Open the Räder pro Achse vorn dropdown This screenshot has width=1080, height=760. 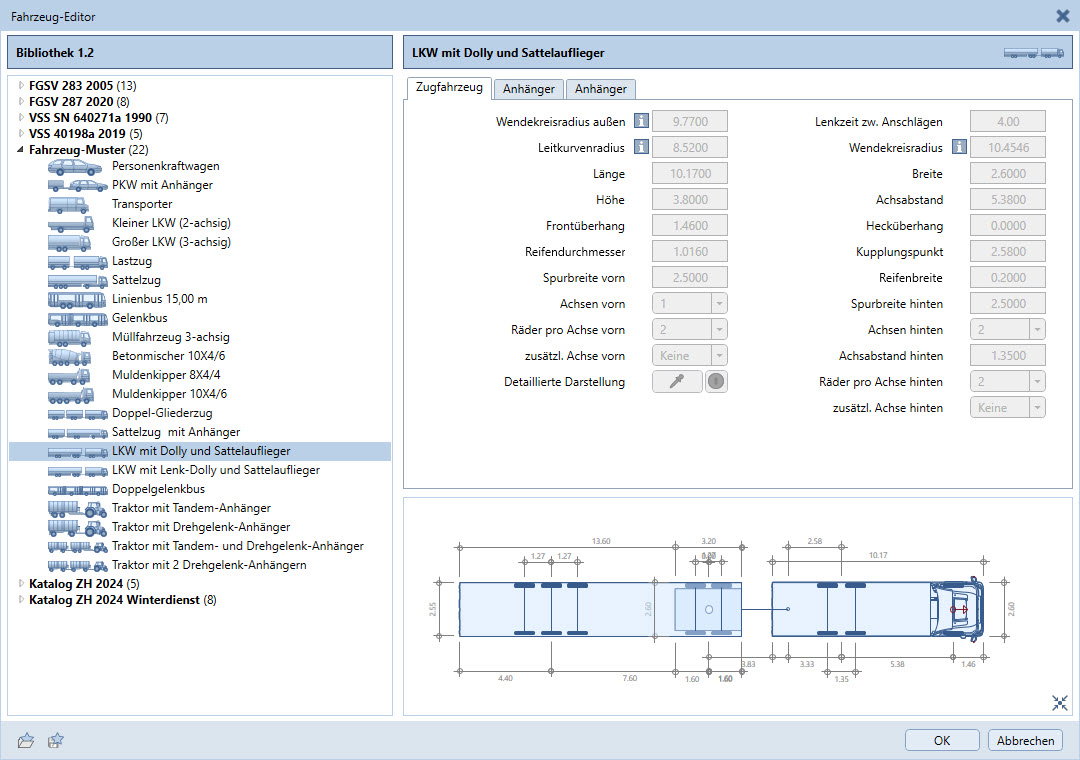pyautogui.click(x=690, y=330)
